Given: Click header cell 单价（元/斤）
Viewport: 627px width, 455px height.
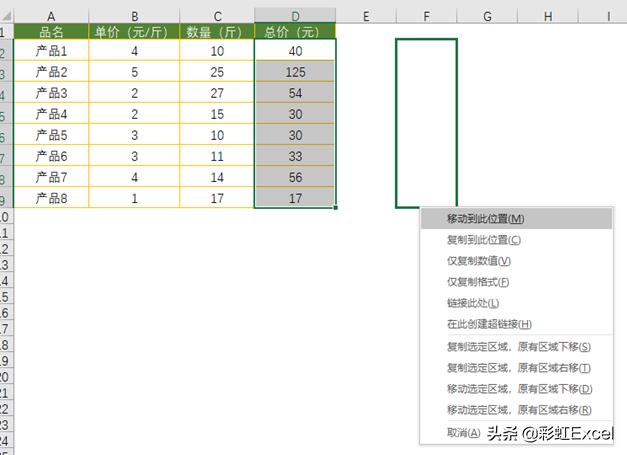Looking at the screenshot, I should 134,32.
